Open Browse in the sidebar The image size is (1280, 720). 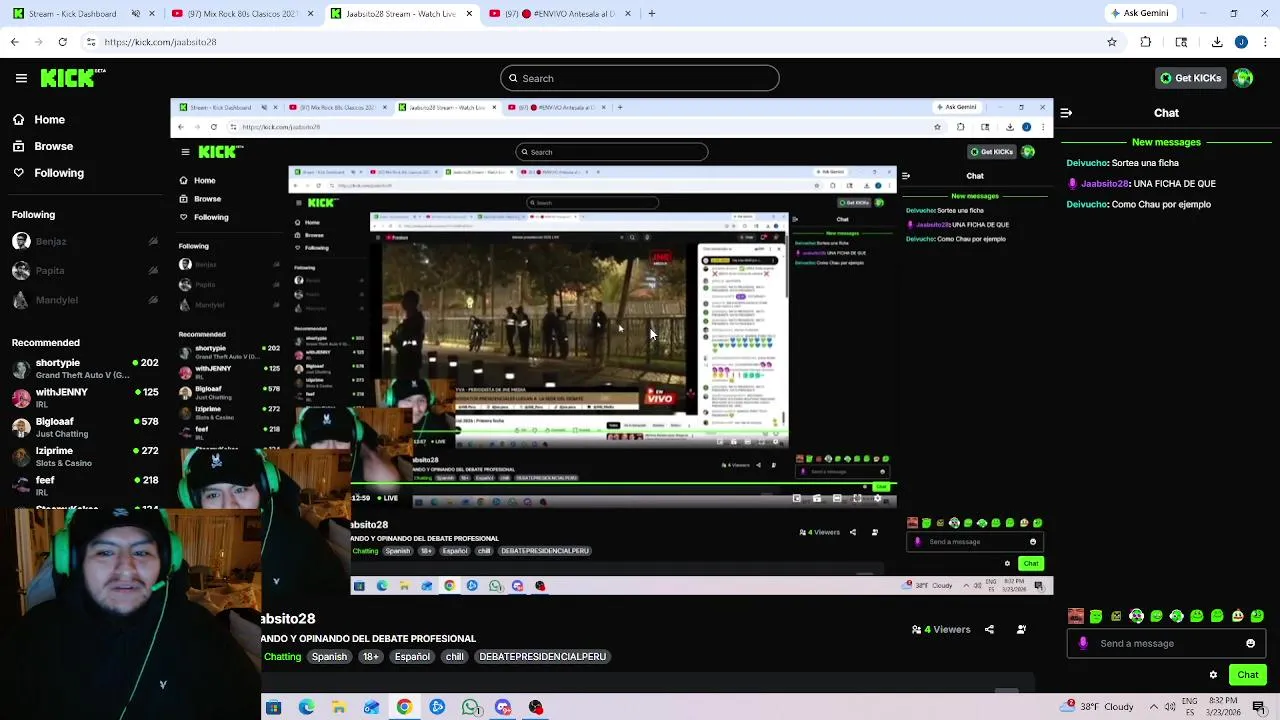44,146
